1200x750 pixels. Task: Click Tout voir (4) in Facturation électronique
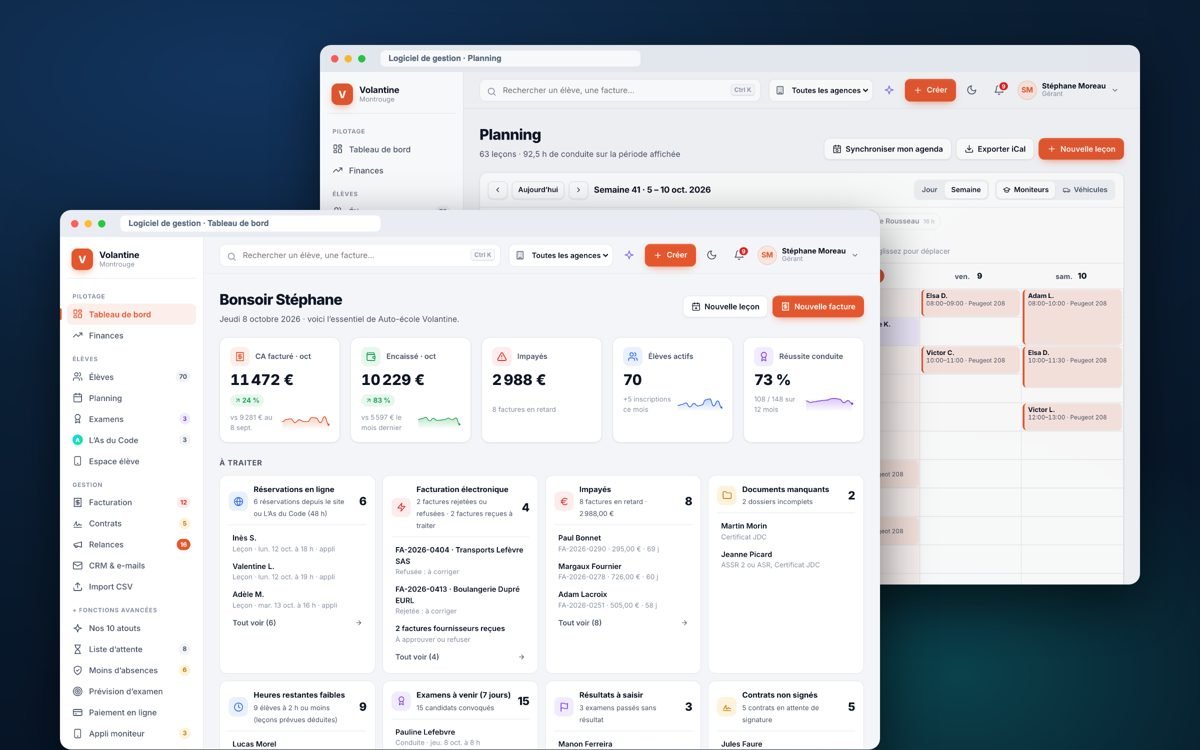point(460,656)
